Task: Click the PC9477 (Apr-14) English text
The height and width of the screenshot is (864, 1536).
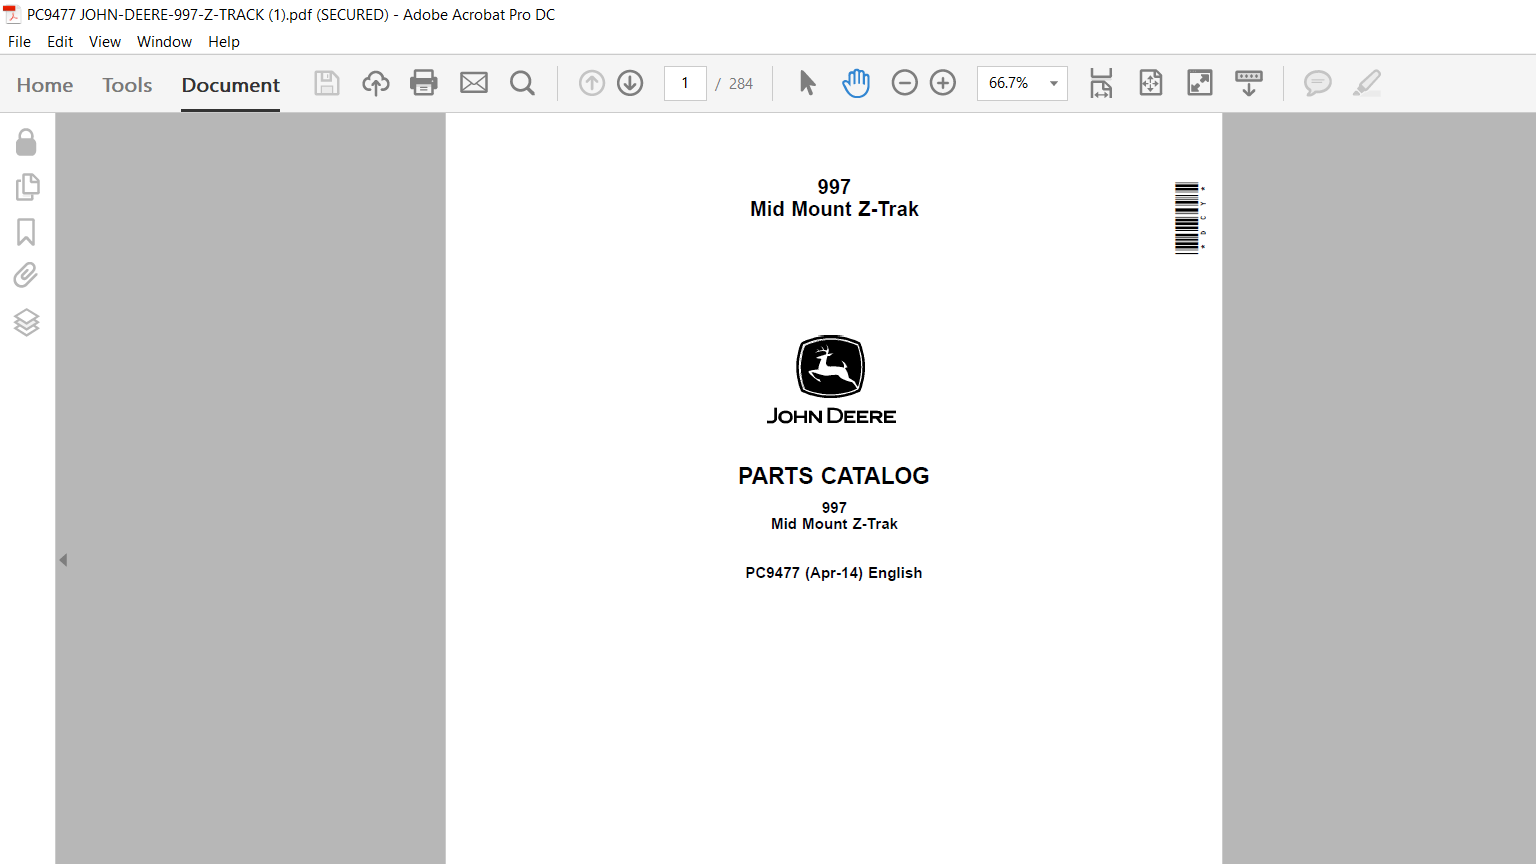Action: [x=834, y=573]
